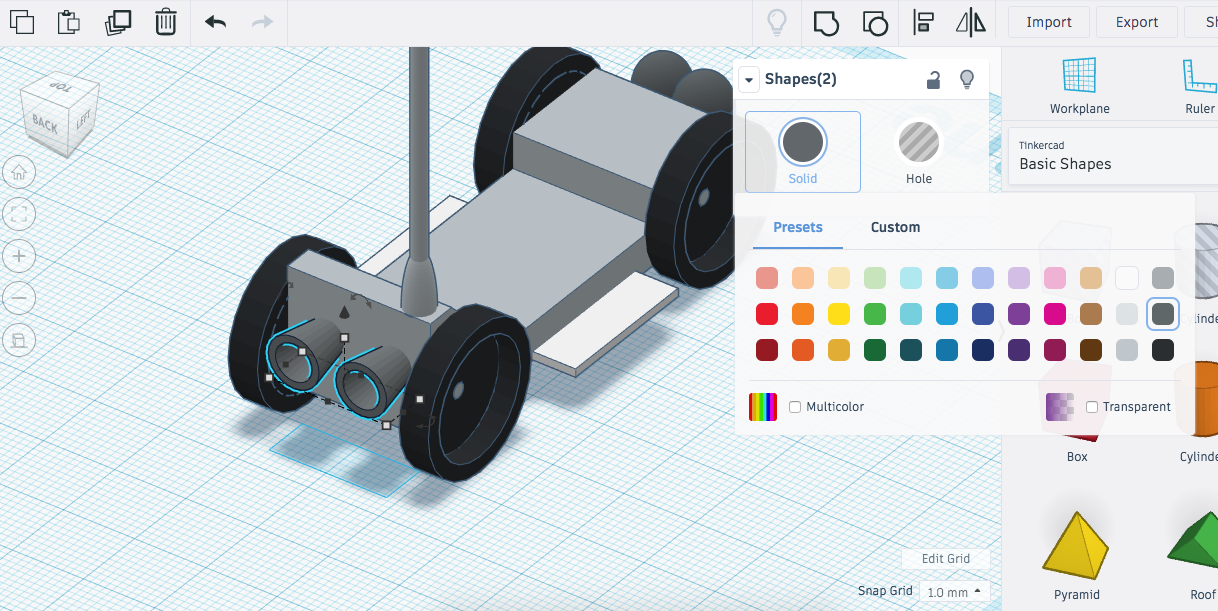Open the Align tool
This screenshot has height=611, width=1218.
point(924,22)
